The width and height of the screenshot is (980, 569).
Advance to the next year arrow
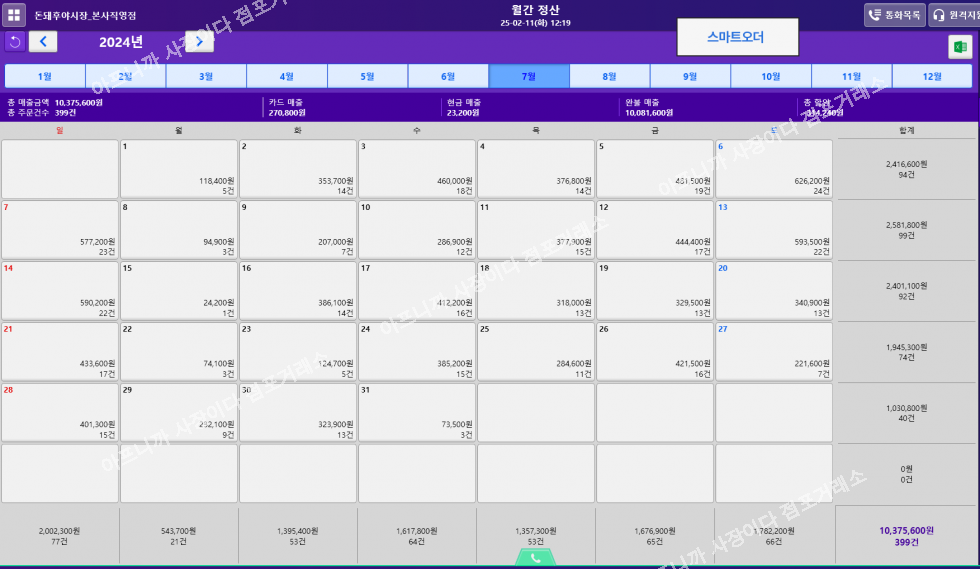pos(200,41)
